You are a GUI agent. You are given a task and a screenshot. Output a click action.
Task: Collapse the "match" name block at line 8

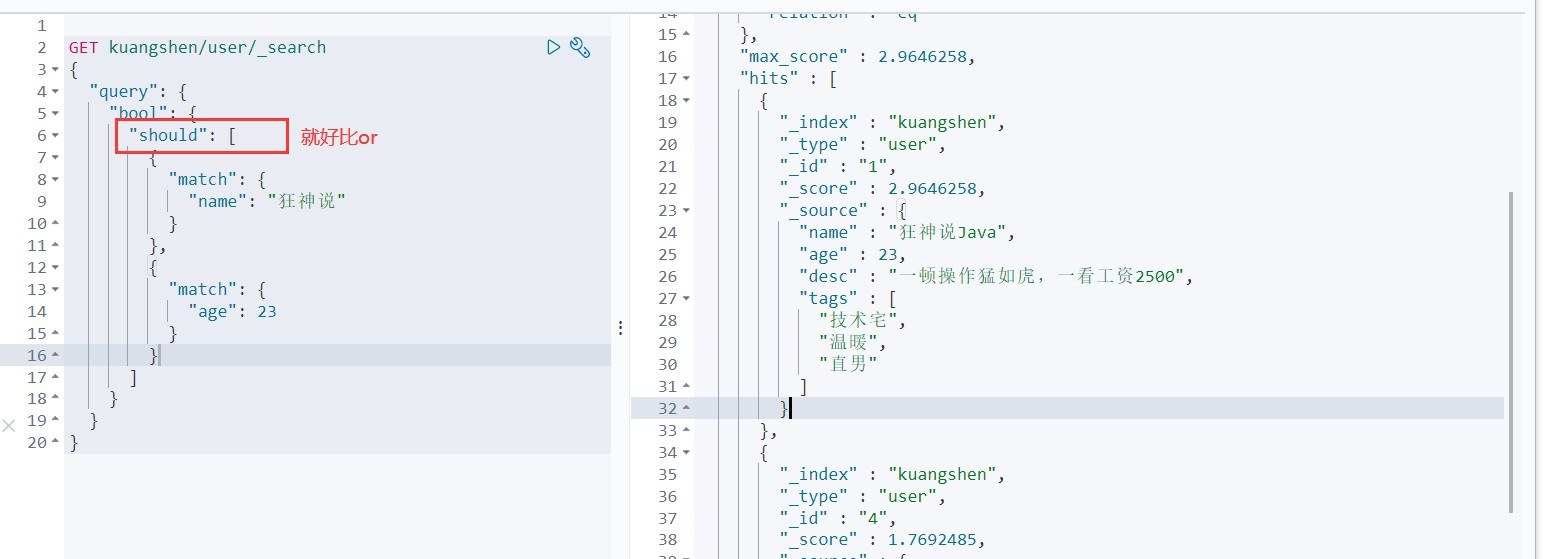coord(55,180)
